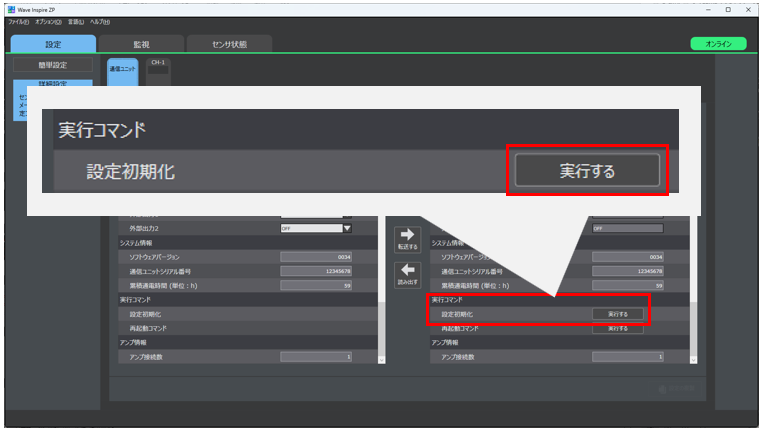Click 実行する for 設定初期化 in the settings list
Image resolution: width=759 pixels, height=429 pixels.
[x=618, y=314]
